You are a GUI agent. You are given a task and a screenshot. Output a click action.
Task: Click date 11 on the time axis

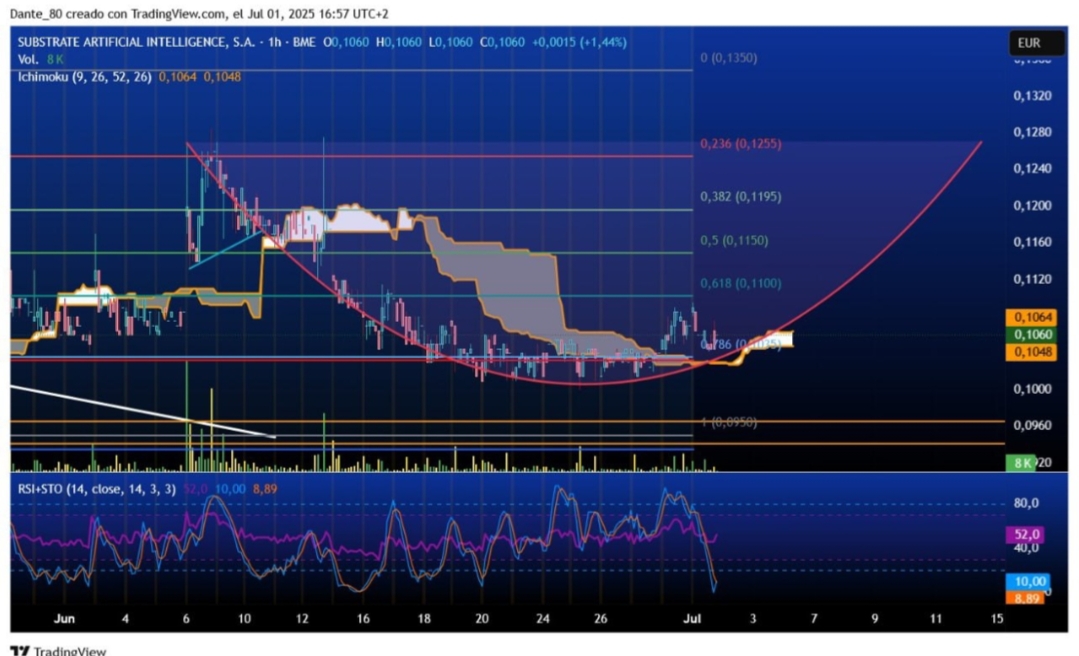(936, 618)
